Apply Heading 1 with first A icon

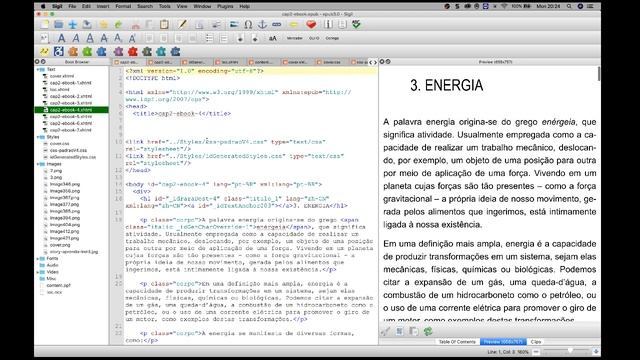click(x=61, y=38)
